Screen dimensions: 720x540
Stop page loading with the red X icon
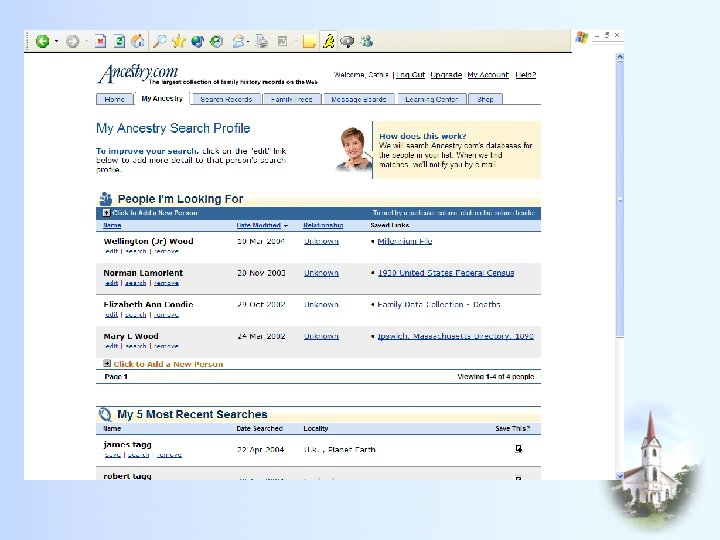coord(100,41)
